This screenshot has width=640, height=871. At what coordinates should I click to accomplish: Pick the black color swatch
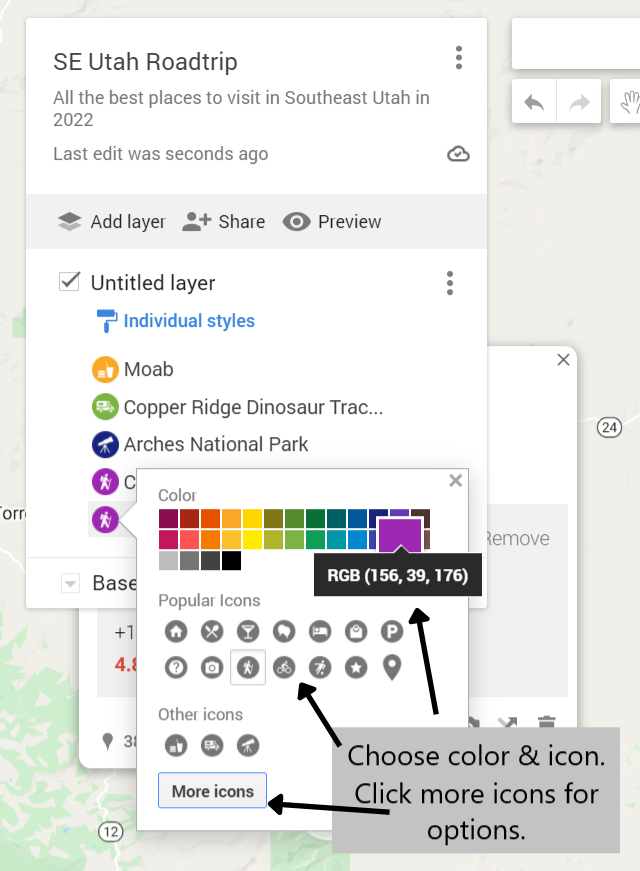tap(231, 561)
